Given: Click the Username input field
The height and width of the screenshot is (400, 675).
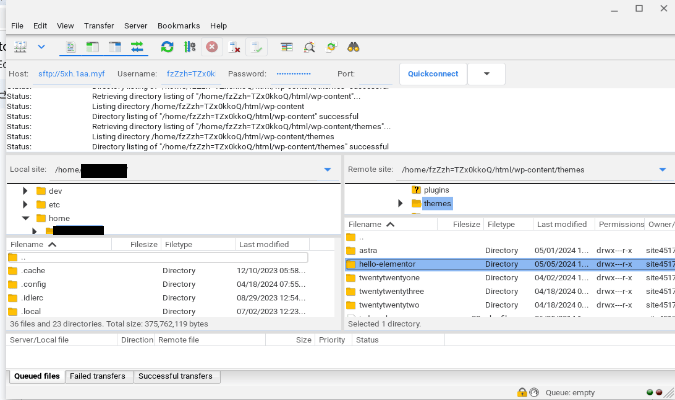Looking at the screenshot, I should (192, 74).
